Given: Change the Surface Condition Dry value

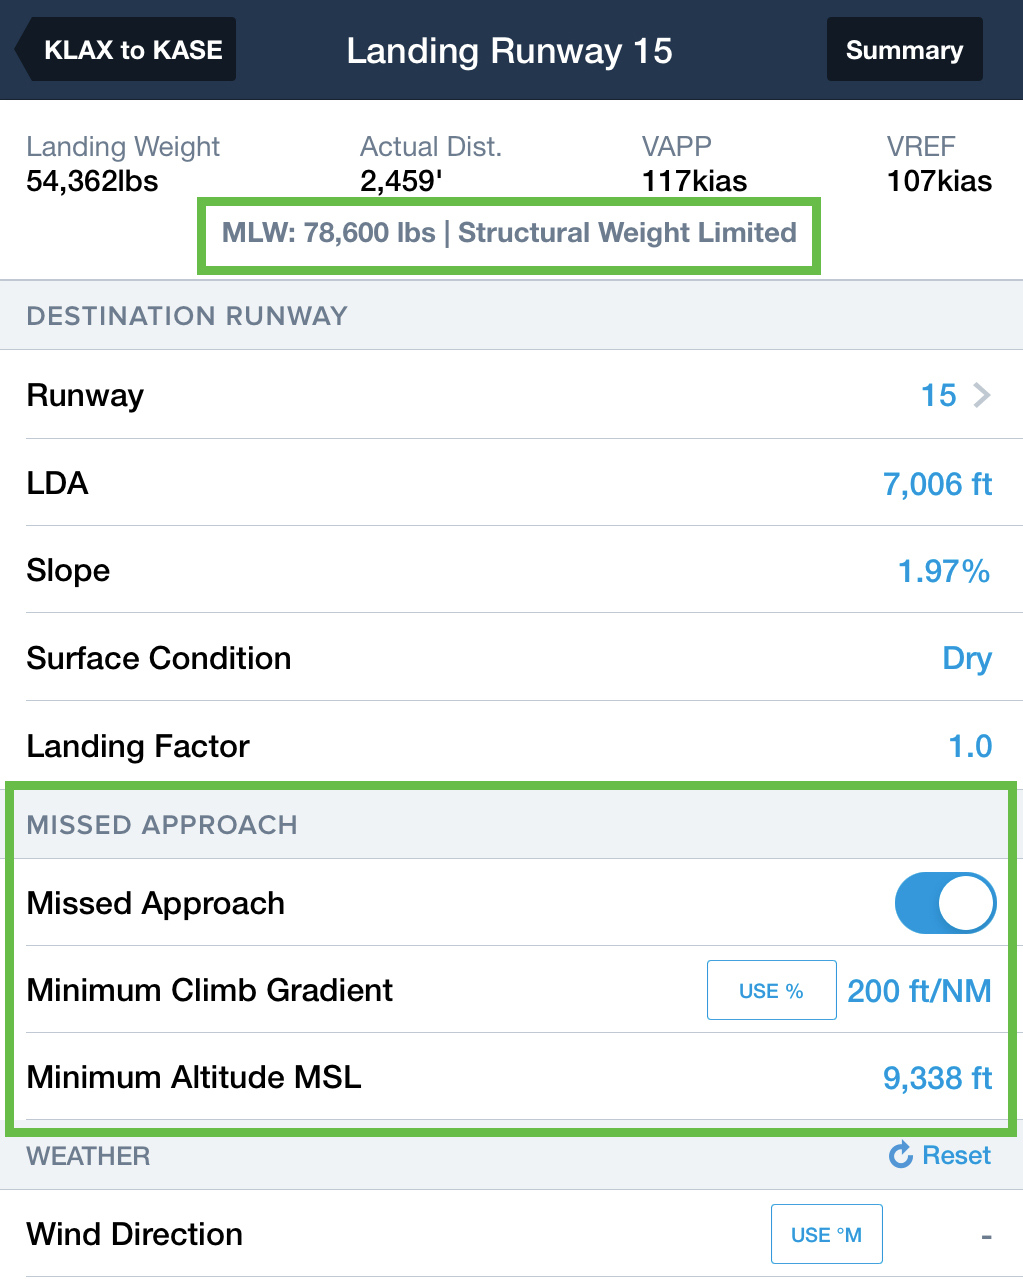Looking at the screenshot, I should (x=967, y=658).
